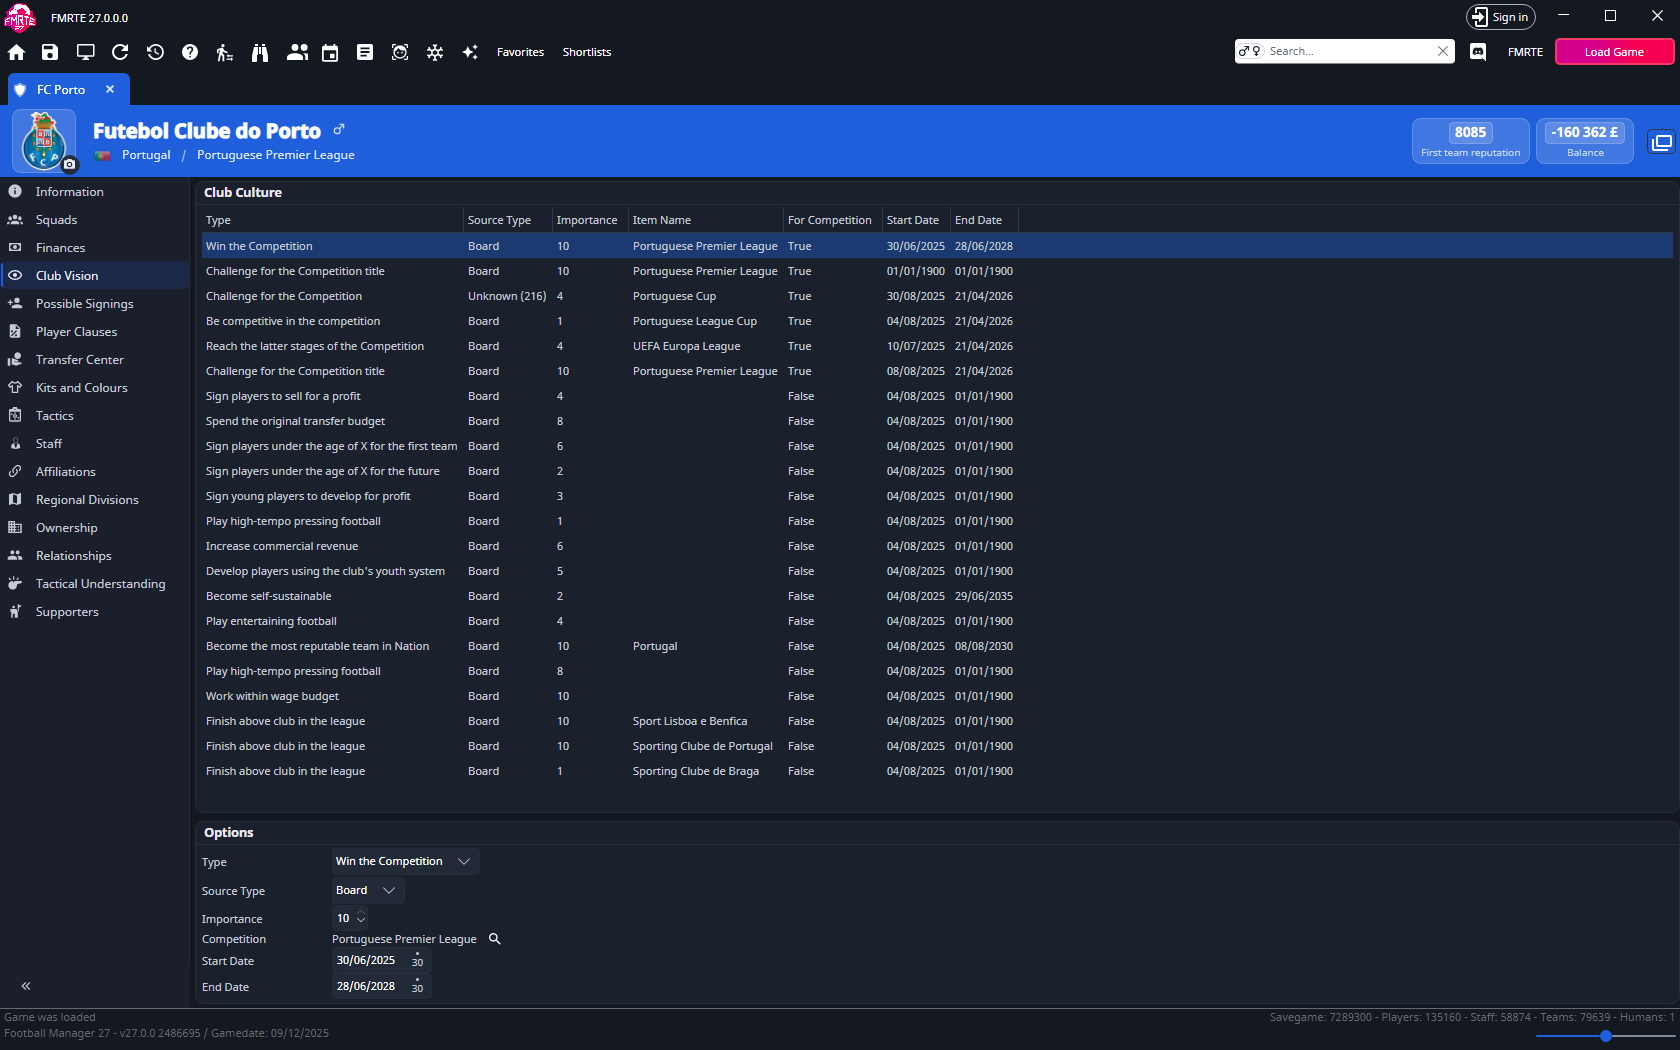1680x1050 pixels.
Task: Click the notes document icon
Action: (x=365, y=52)
